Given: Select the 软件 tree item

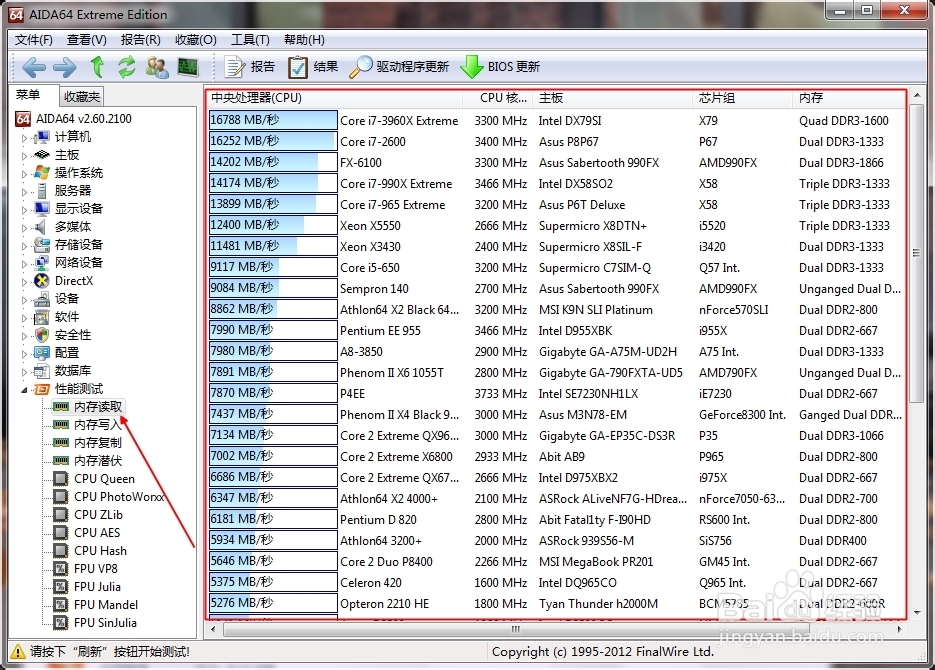Looking at the screenshot, I should [67, 317].
